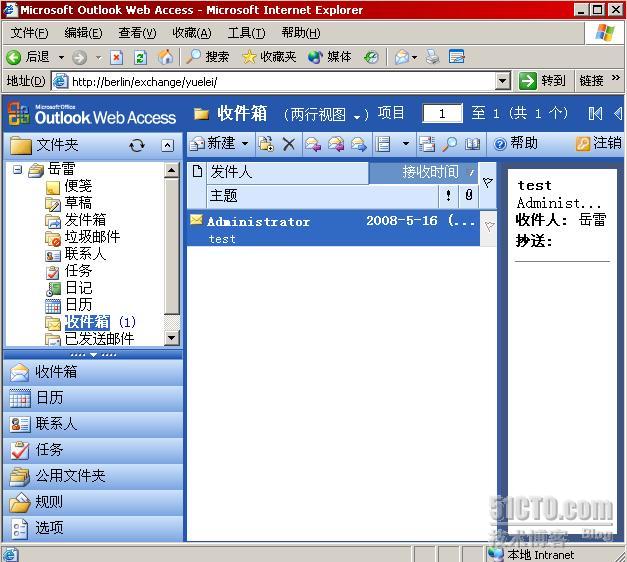This screenshot has height=562, width=627.
Task: Click the Forward message icon
Action: click(359, 144)
